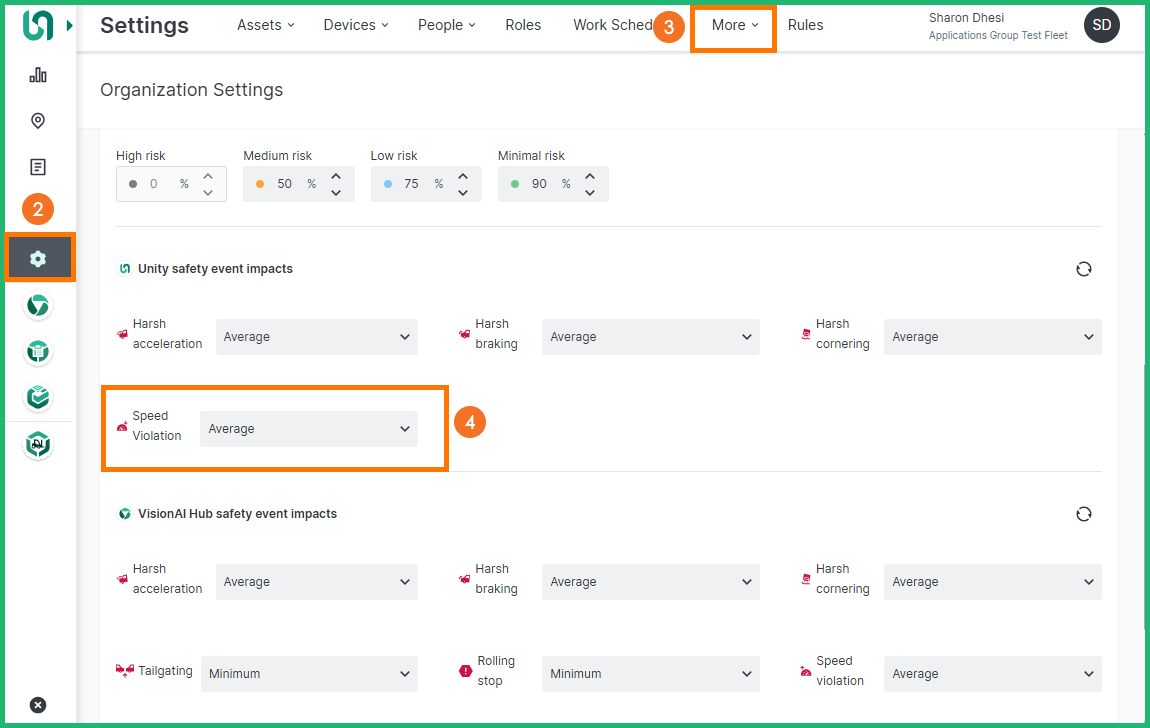The image size is (1150, 728).
Task: Click the map location pin sidebar icon
Action: [38, 121]
